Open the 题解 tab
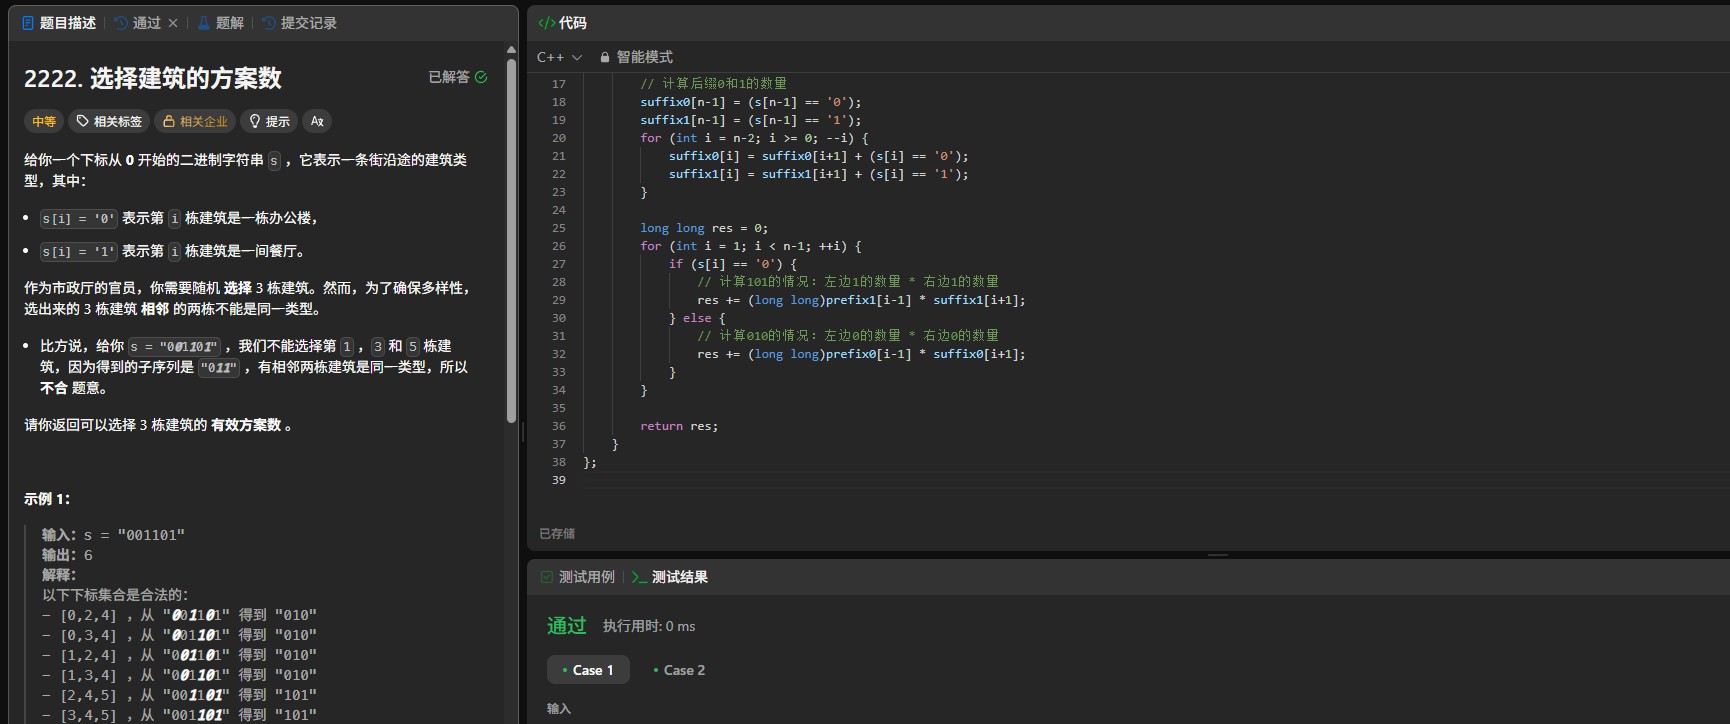The height and width of the screenshot is (724, 1730). click(221, 23)
